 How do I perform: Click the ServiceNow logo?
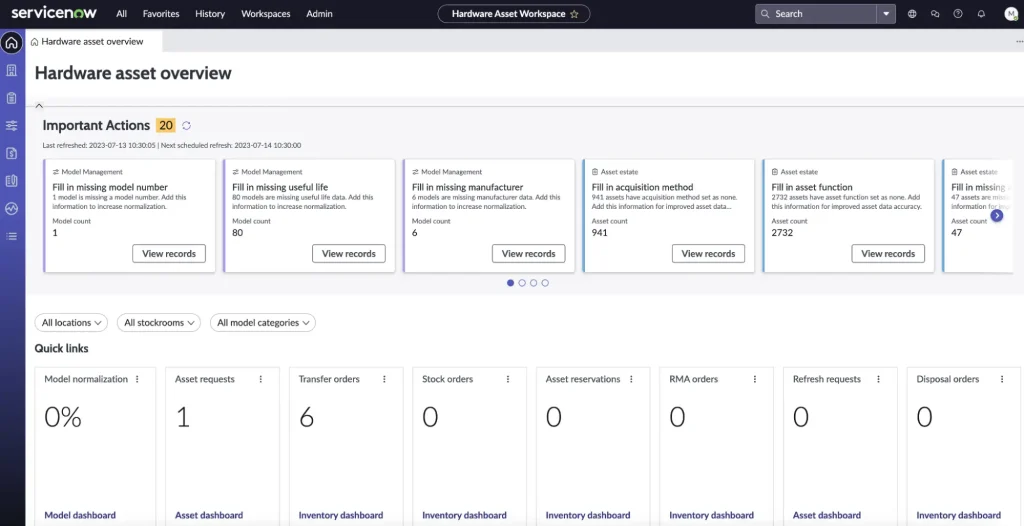pyautogui.click(x=54, y=13)
